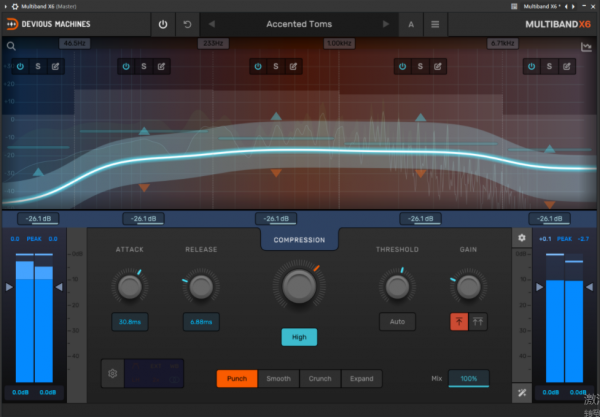Solo the fourth band
600x417 pixels.
pos(420,67)
